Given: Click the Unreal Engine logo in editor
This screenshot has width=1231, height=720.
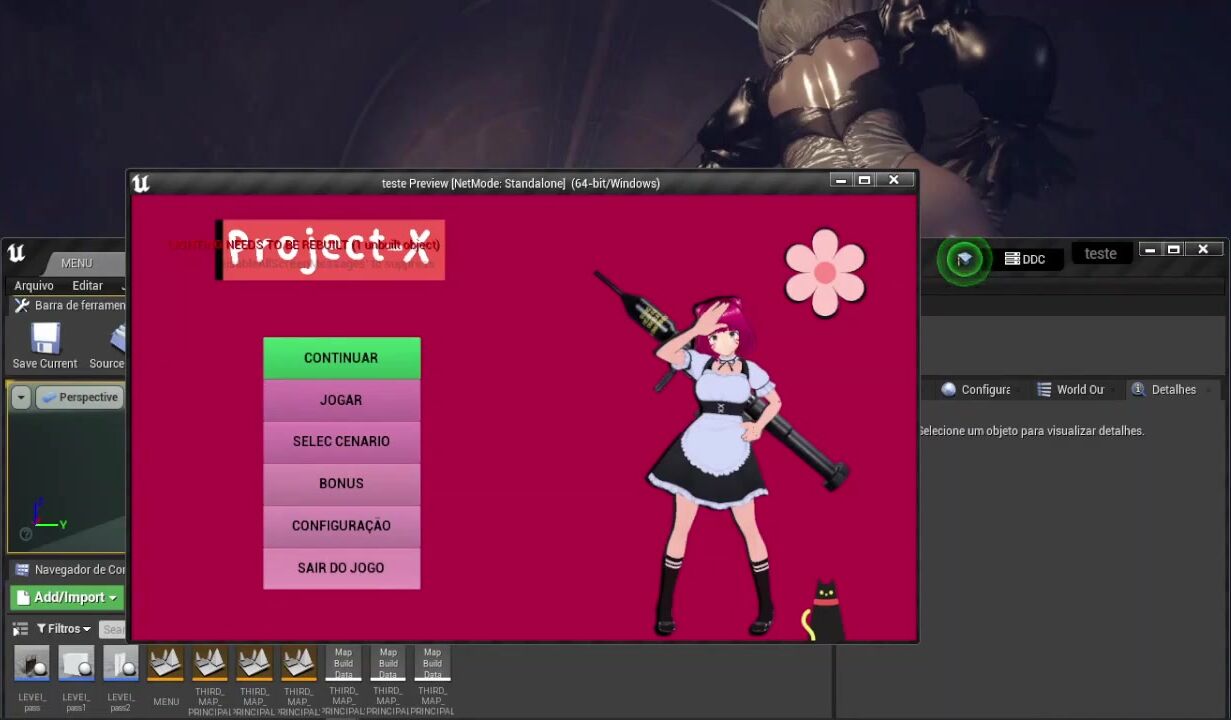Looking at the screenshot, I should tap(17, 253).
